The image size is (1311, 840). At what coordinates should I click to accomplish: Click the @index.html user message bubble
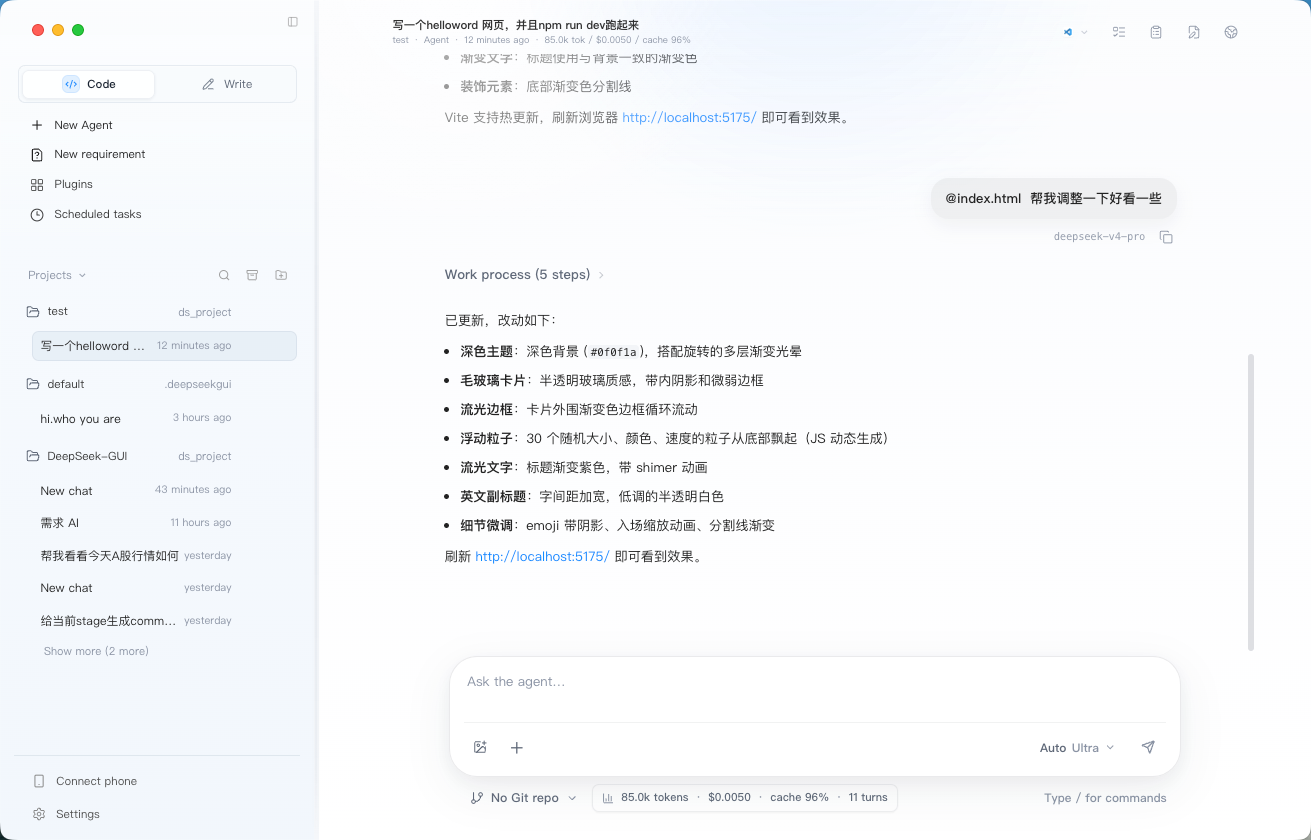point(1054,198)
